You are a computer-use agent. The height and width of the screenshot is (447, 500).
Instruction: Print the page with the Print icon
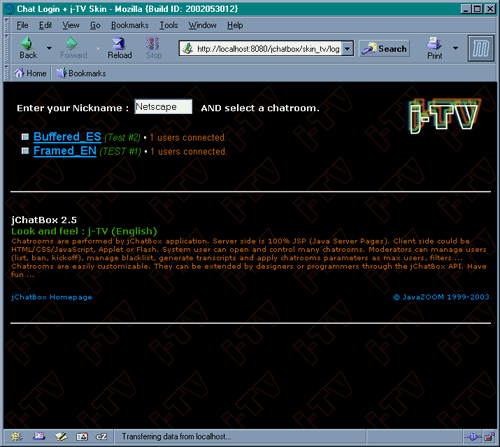point(434,44)
